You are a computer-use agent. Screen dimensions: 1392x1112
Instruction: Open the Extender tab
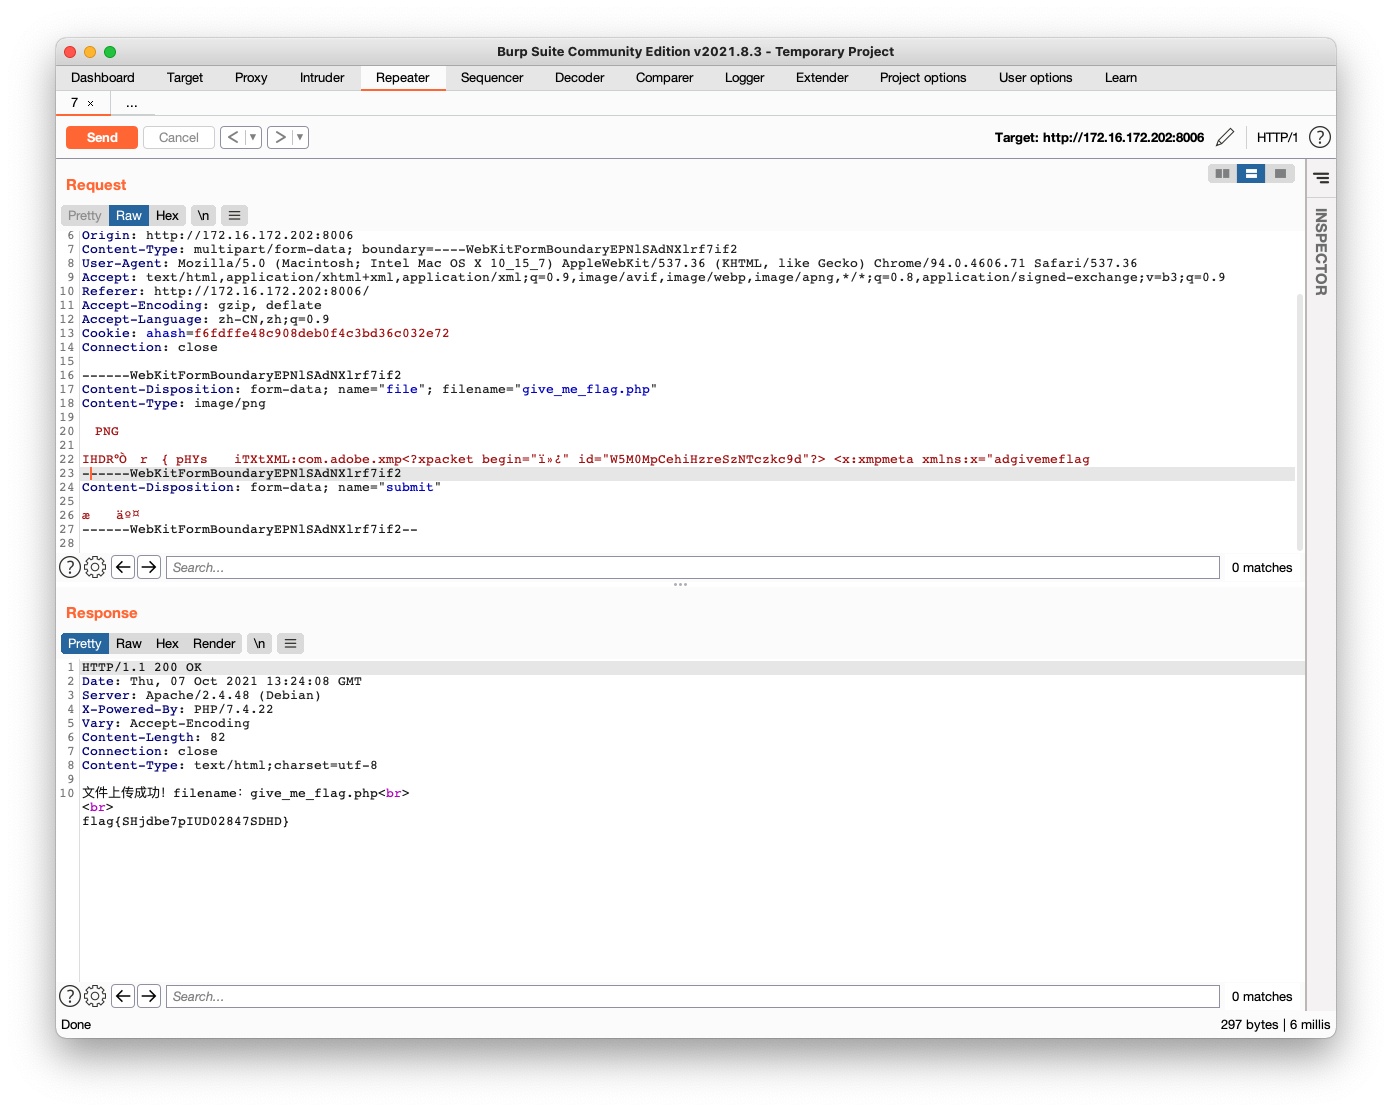pyautogui.click(x=822, y=77)
